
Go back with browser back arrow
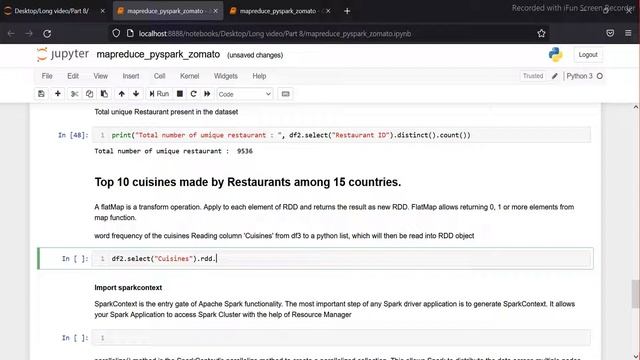point(11,33)
